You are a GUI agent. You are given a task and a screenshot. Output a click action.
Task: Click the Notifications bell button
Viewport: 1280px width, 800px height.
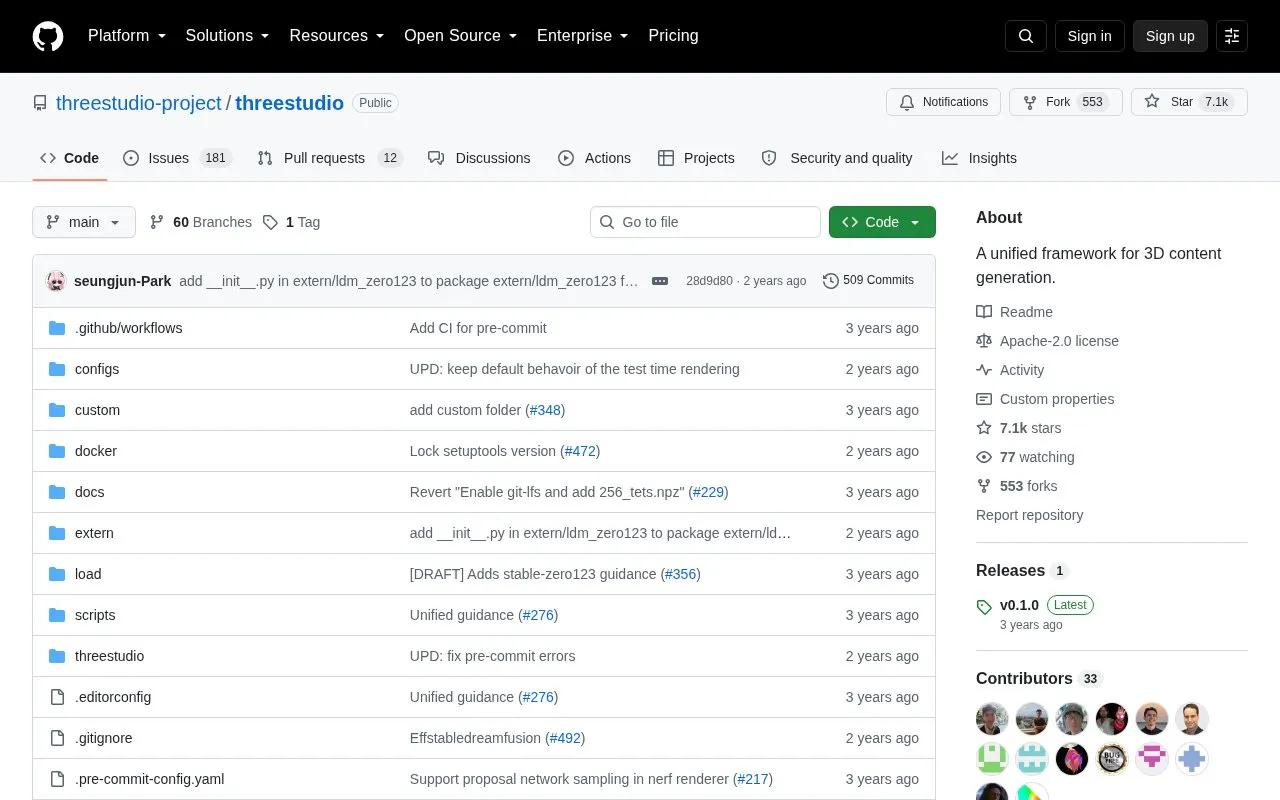point(944,102)
